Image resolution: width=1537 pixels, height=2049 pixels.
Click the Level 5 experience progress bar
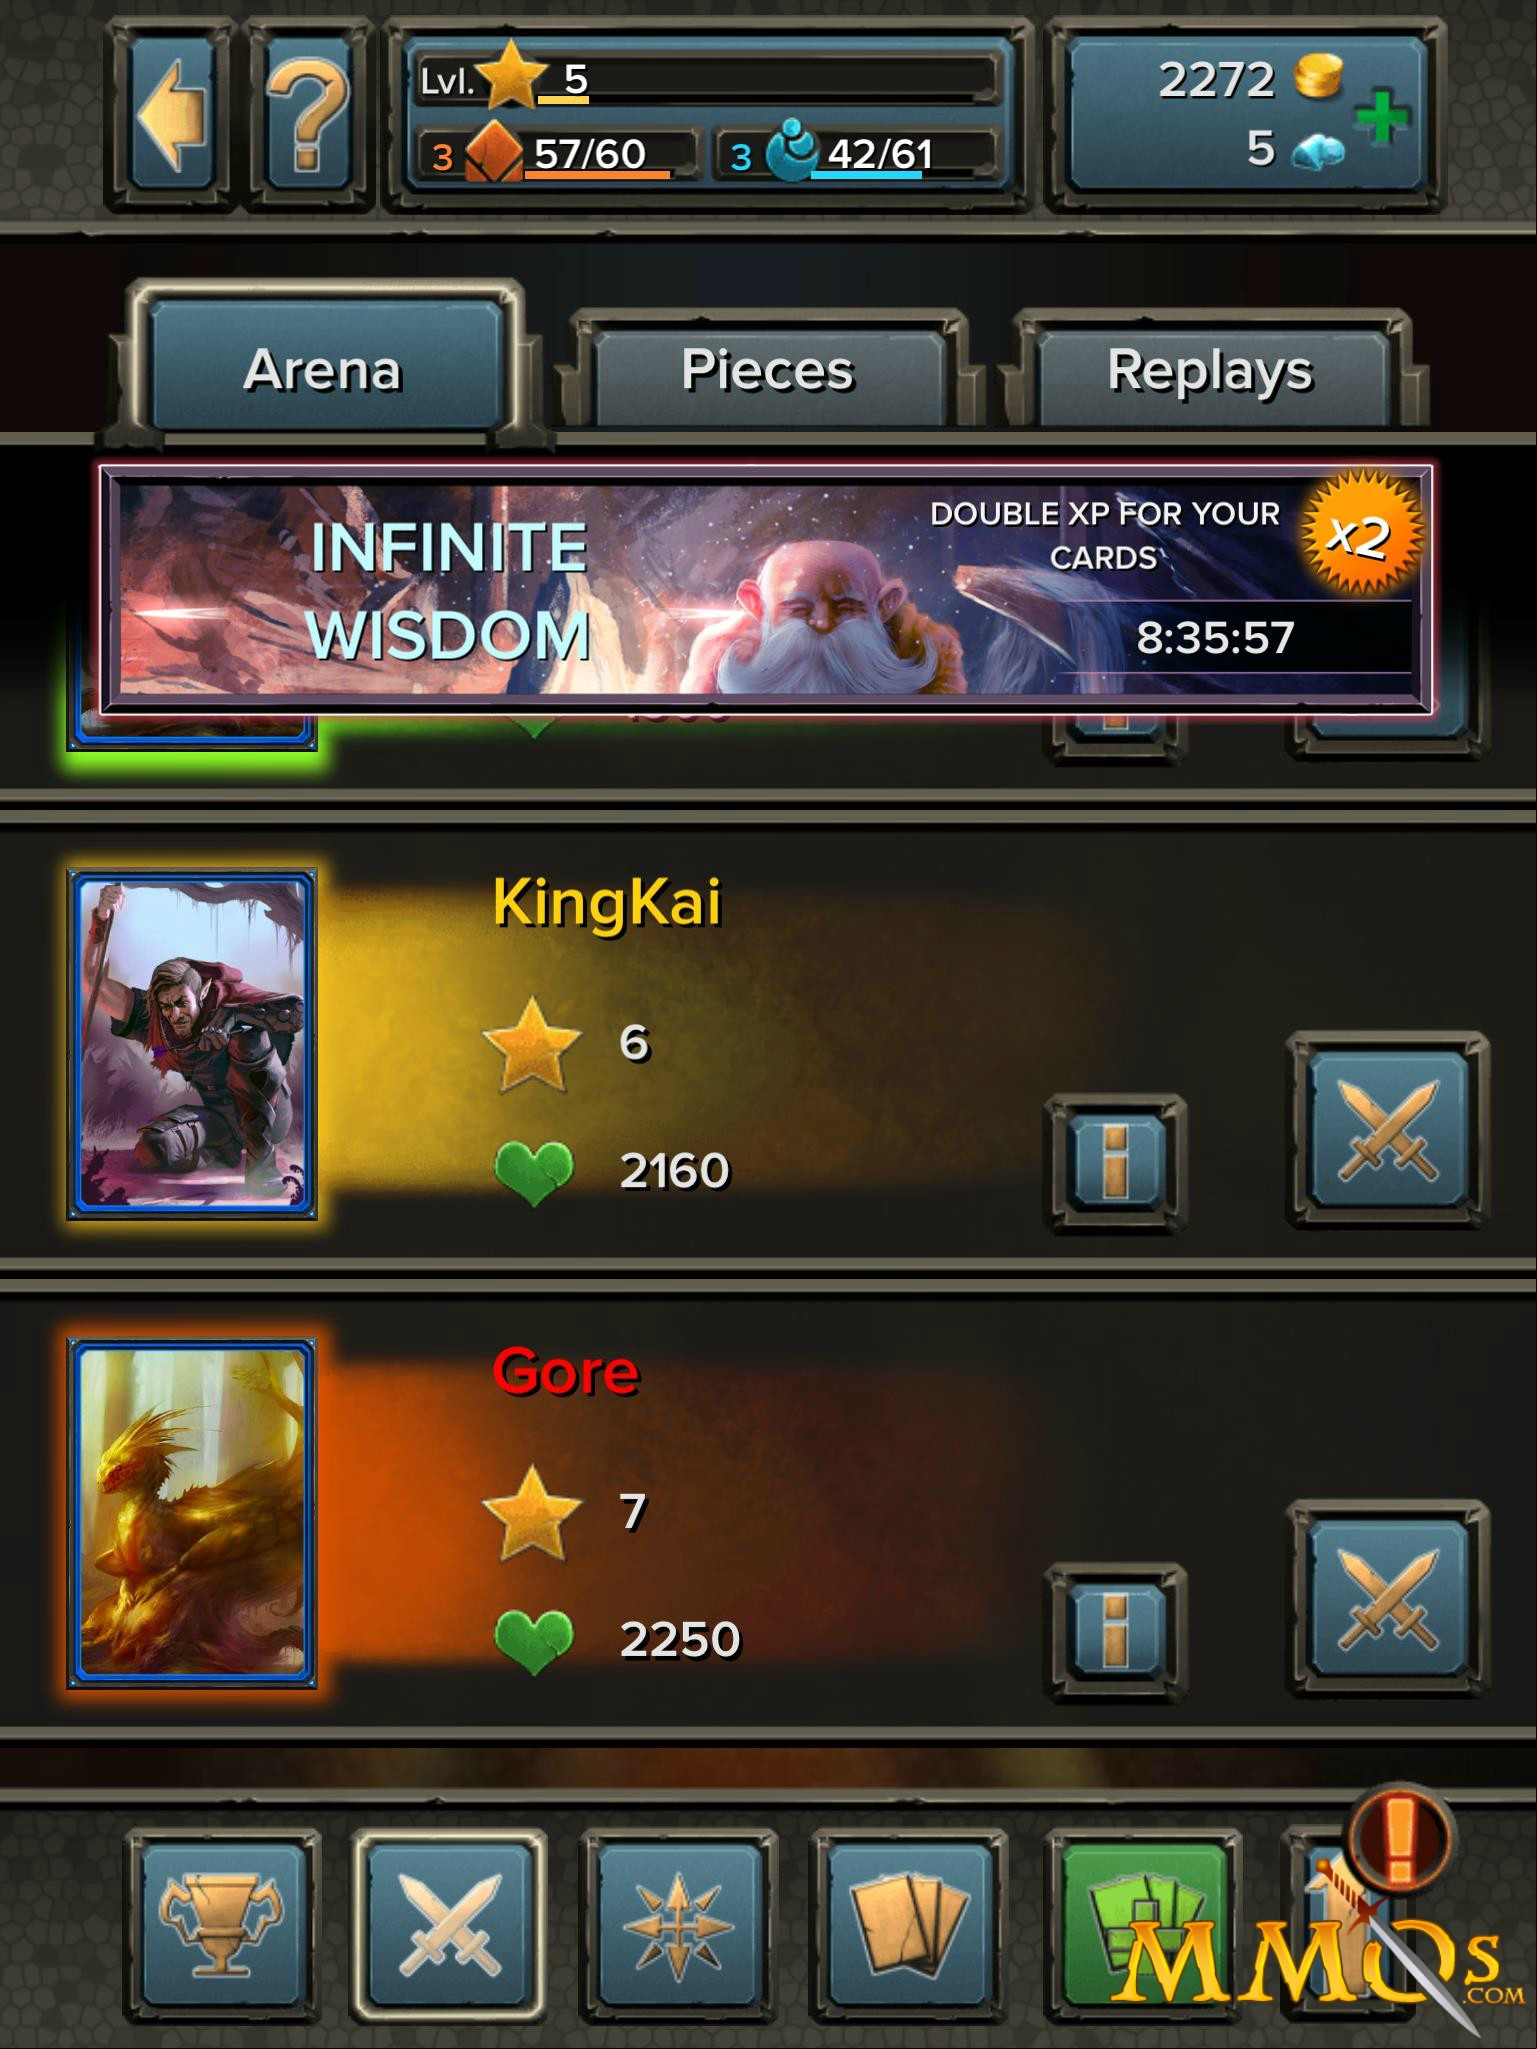pyautogui.click(x=707, y=79)
